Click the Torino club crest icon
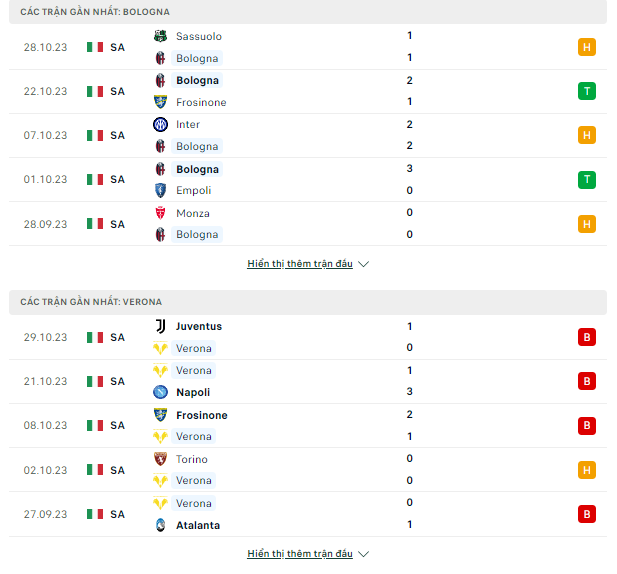Viewport: 617px width, 574px height. pos(160,459)
